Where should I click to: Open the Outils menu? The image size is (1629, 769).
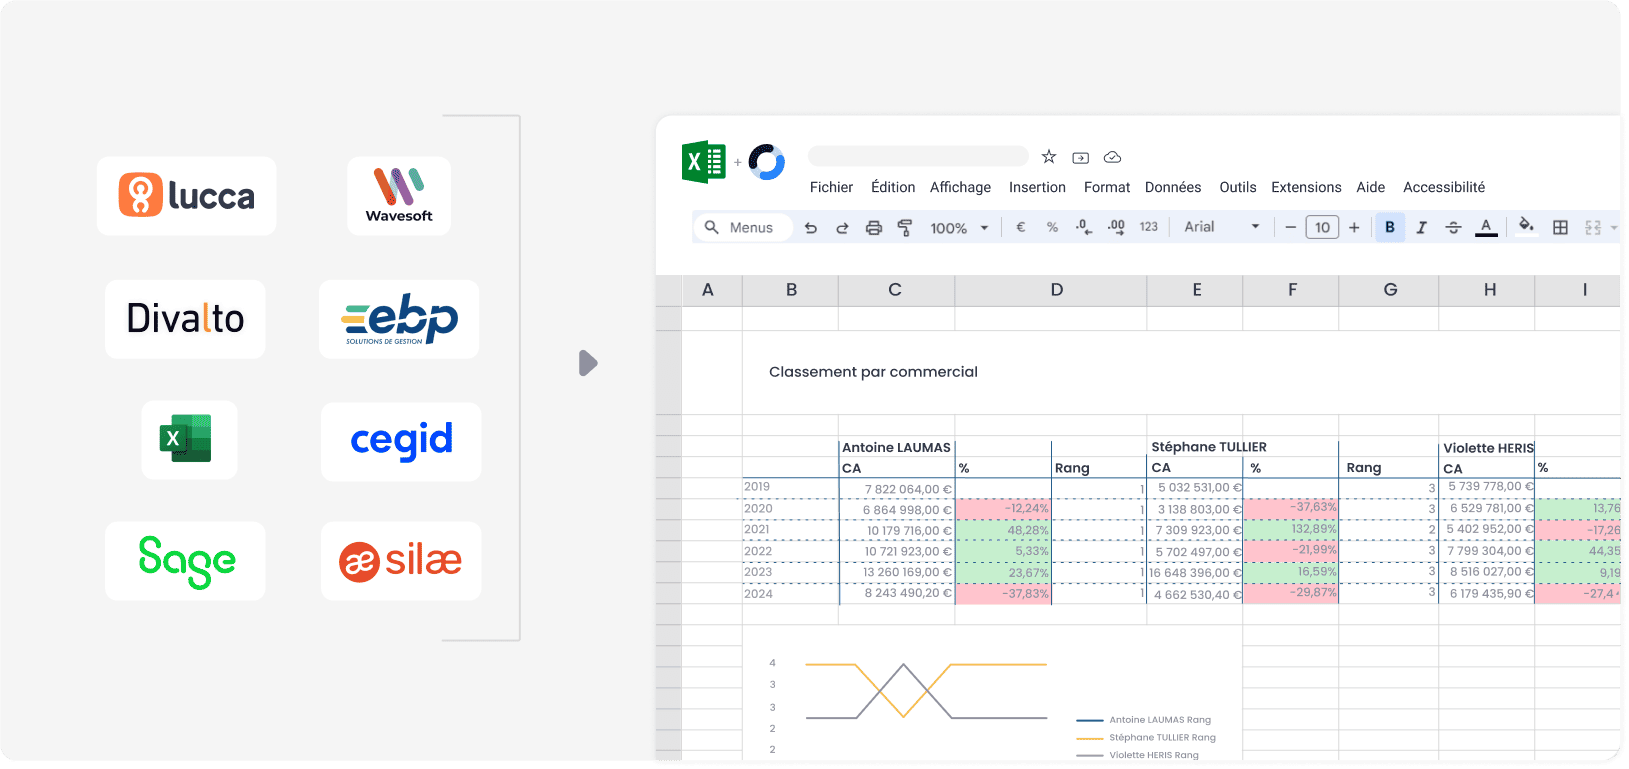pos(1238,187)
